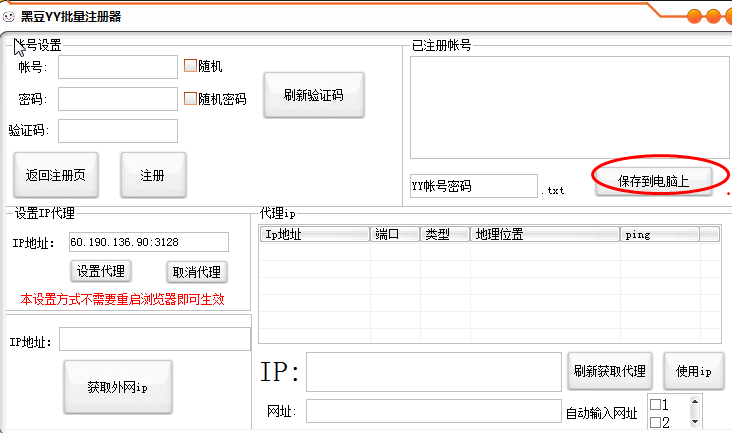732x433 pixels.
Task: Click the account (帐号) input field
Action: 118,67
